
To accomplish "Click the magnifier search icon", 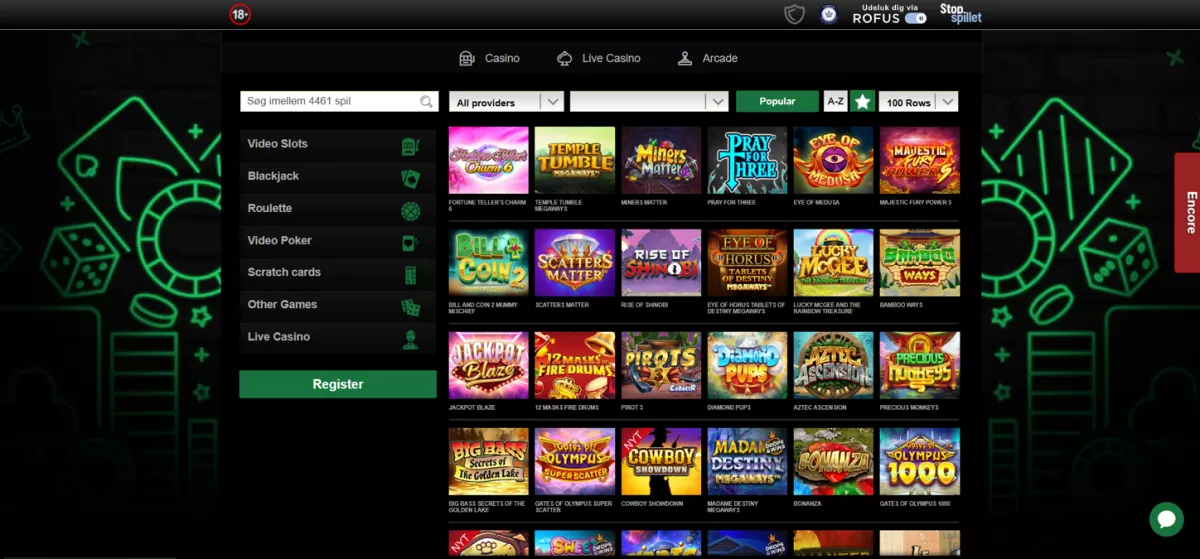I will (428, 101).
